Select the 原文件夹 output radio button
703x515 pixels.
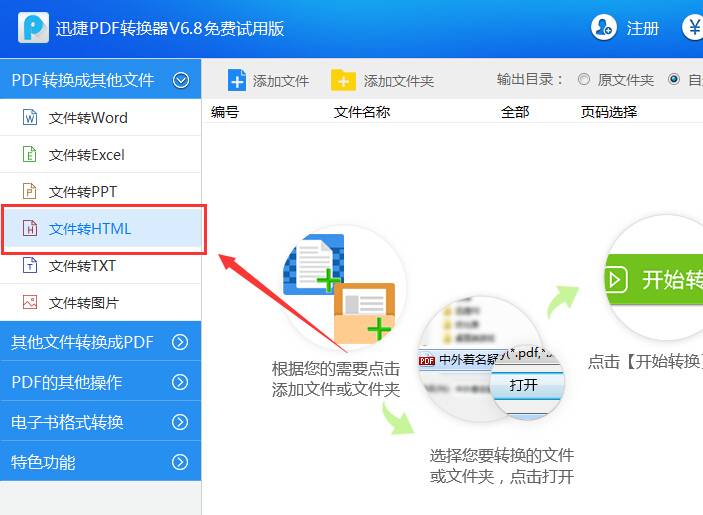(x=584, y=79)
